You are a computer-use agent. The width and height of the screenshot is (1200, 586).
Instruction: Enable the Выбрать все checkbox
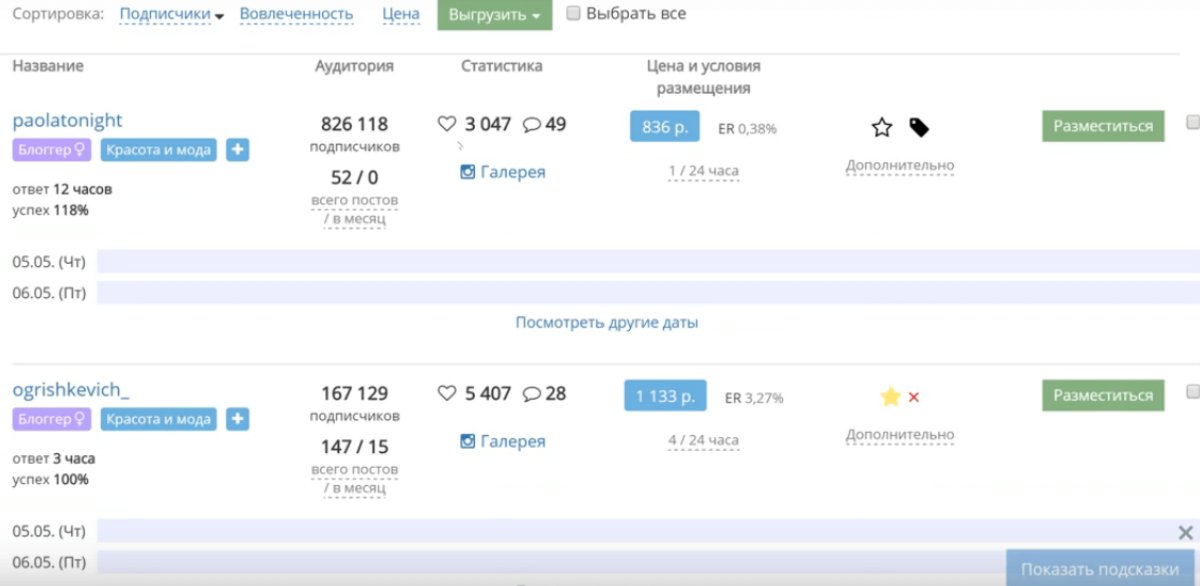click(573, 13)
